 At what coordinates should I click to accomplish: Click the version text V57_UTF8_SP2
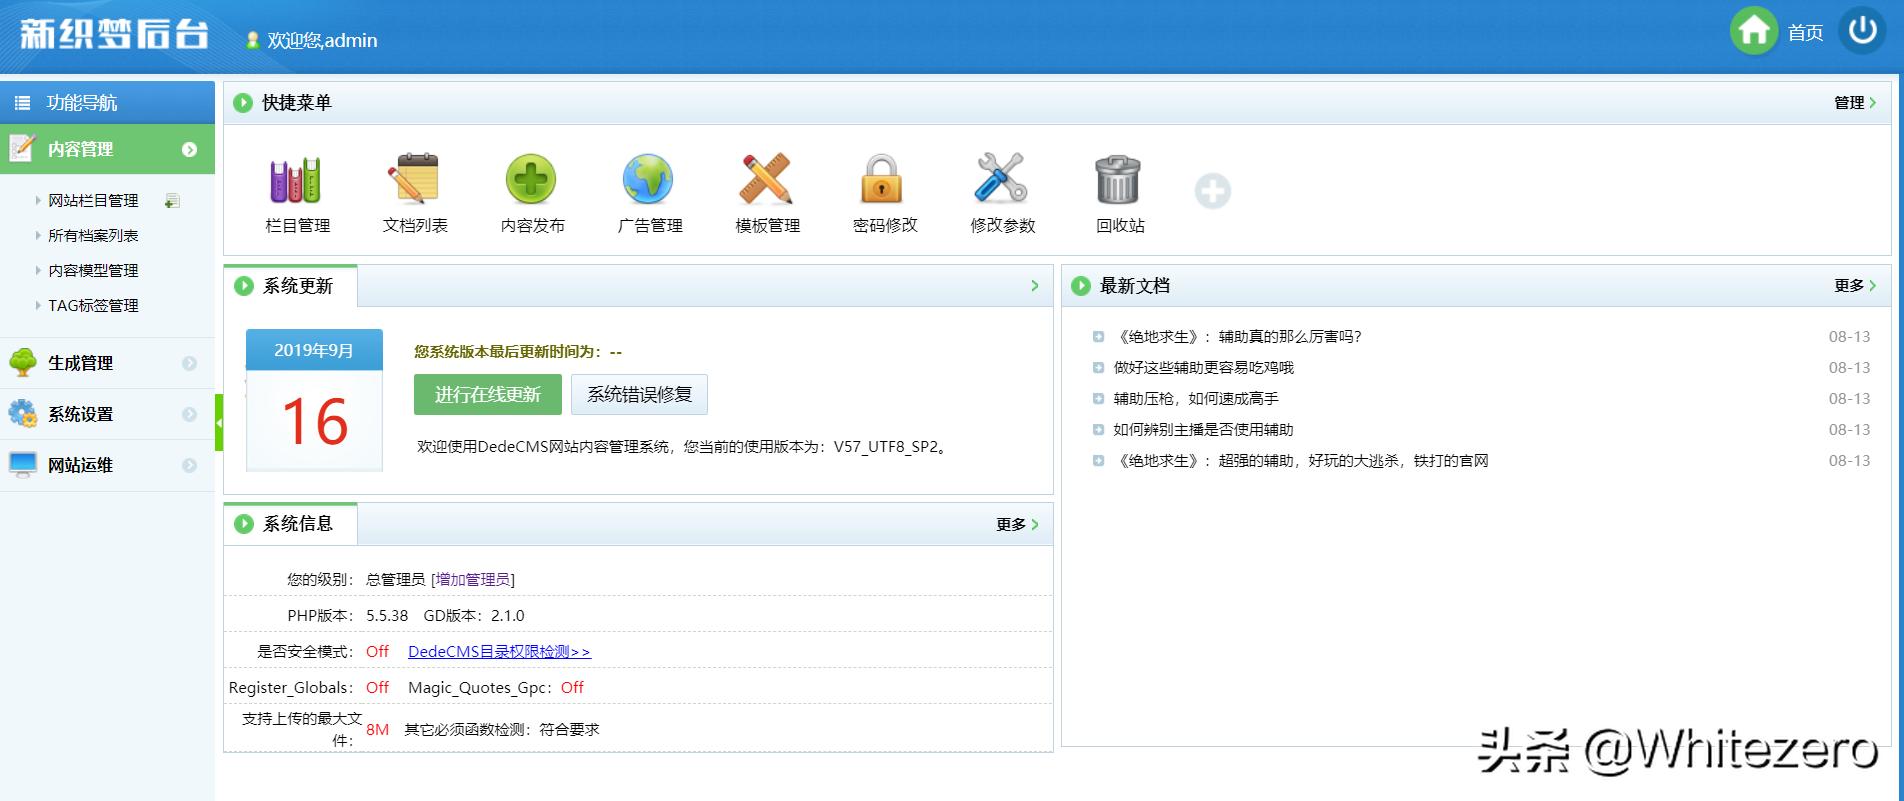click(x=886, y=447)
